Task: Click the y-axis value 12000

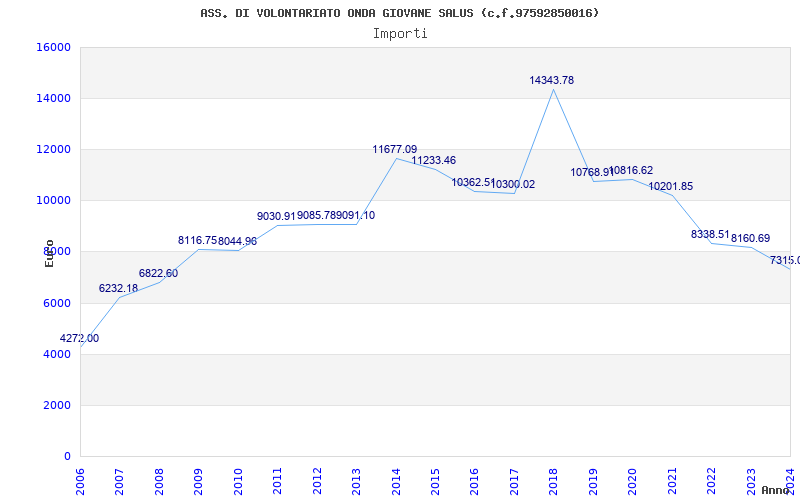Action: click(x=53, y=149)
